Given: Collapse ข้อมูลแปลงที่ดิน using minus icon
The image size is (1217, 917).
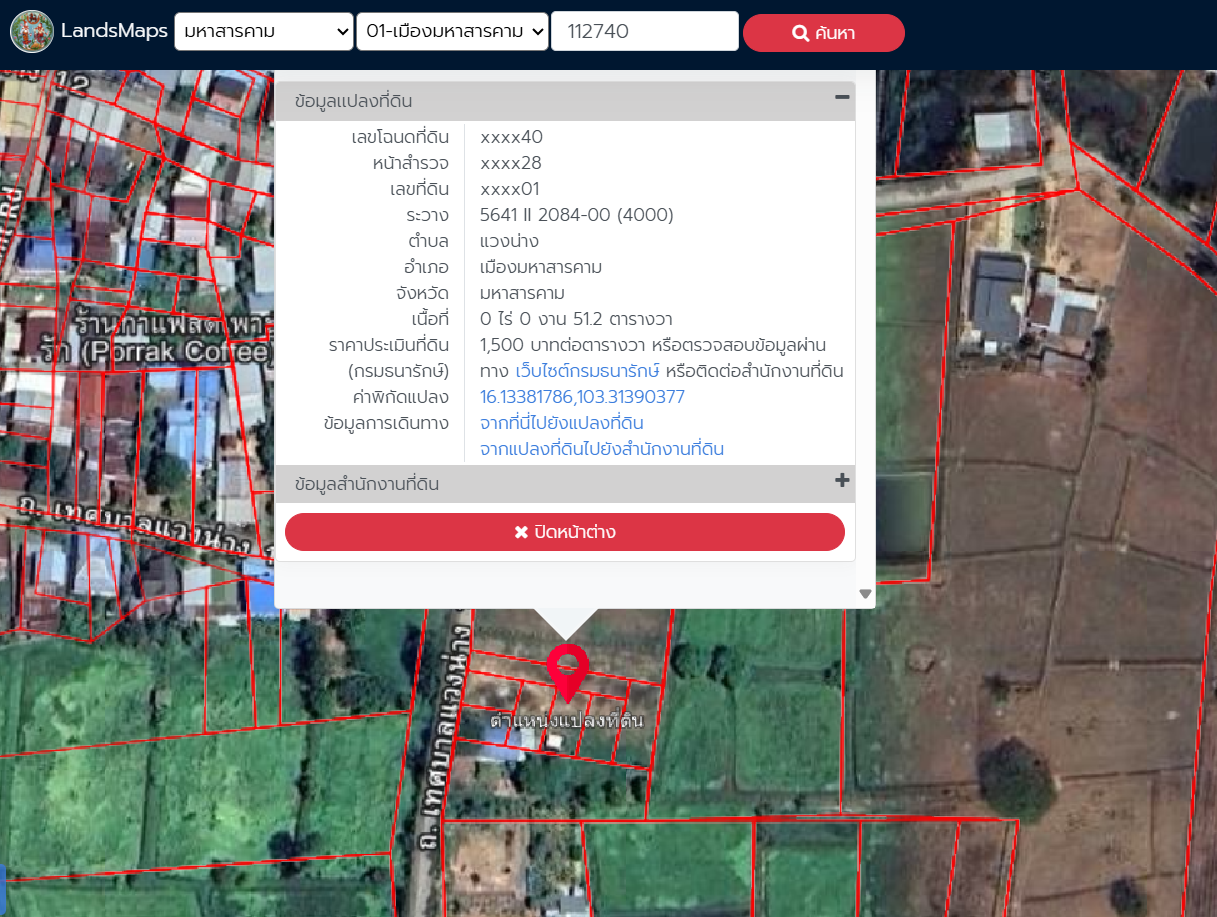Looking at the screenshot, I should point(842,97).
